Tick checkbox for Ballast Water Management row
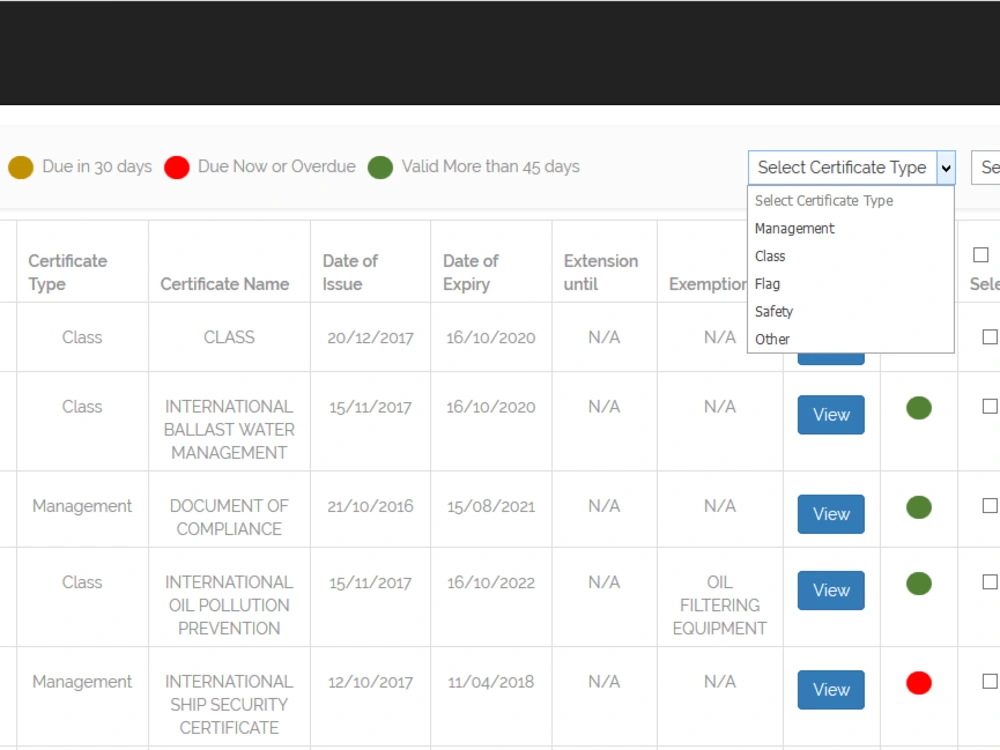This screenshot has width=1000, height=750. coord(990,406)
